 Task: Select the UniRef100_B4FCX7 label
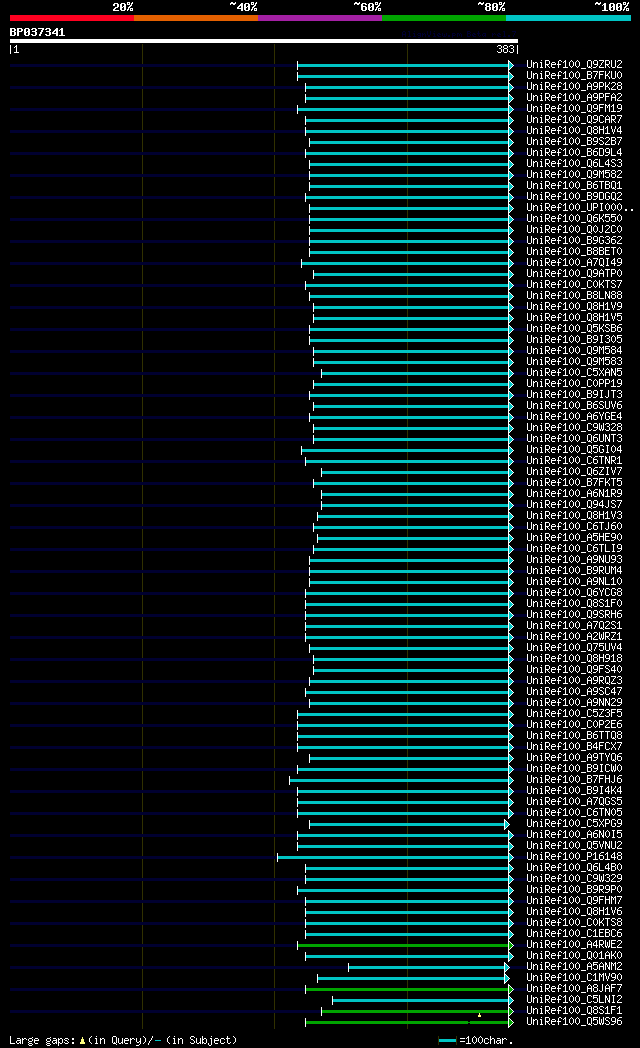(574, 747)
